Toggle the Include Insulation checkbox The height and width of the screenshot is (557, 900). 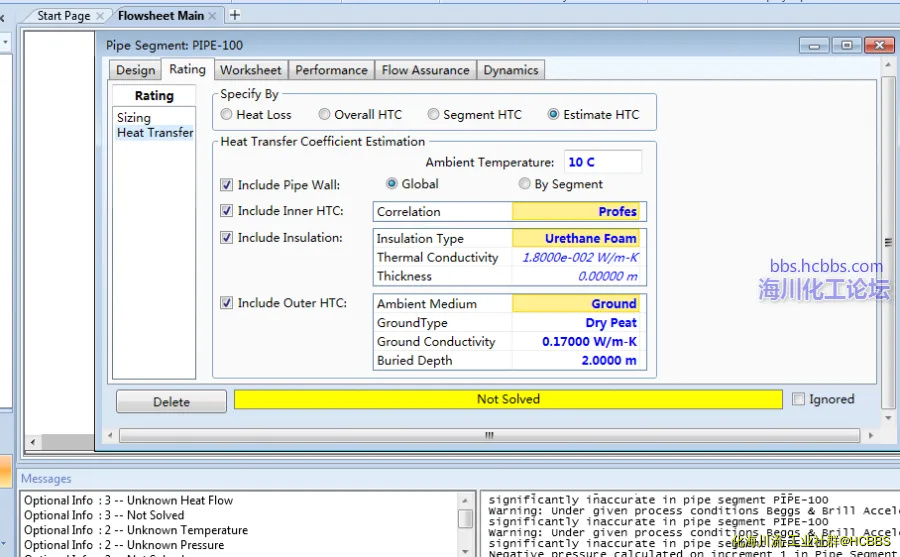(x=227, y=238)
